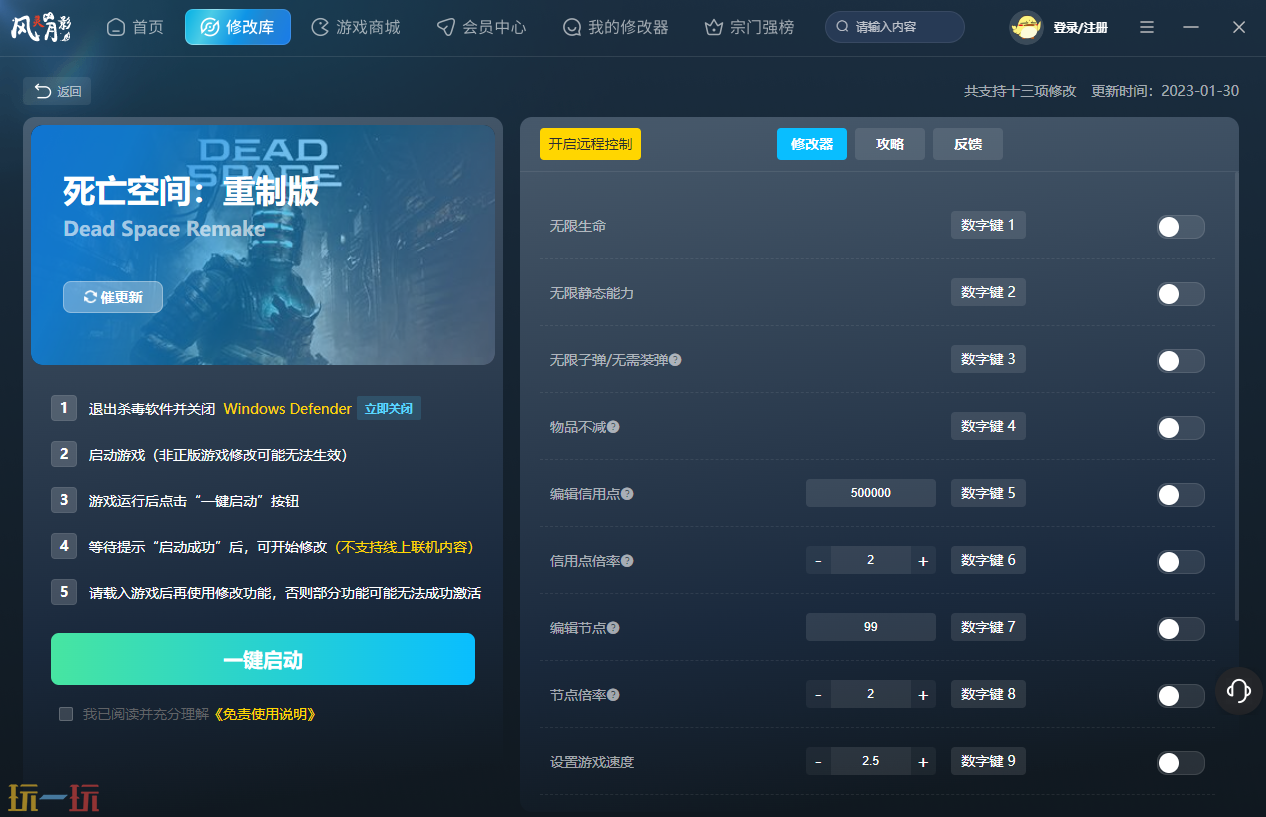Click 信用点倍率 value field showing 2
Viewport: 1266px width, 817px height.
click(871, 561)
